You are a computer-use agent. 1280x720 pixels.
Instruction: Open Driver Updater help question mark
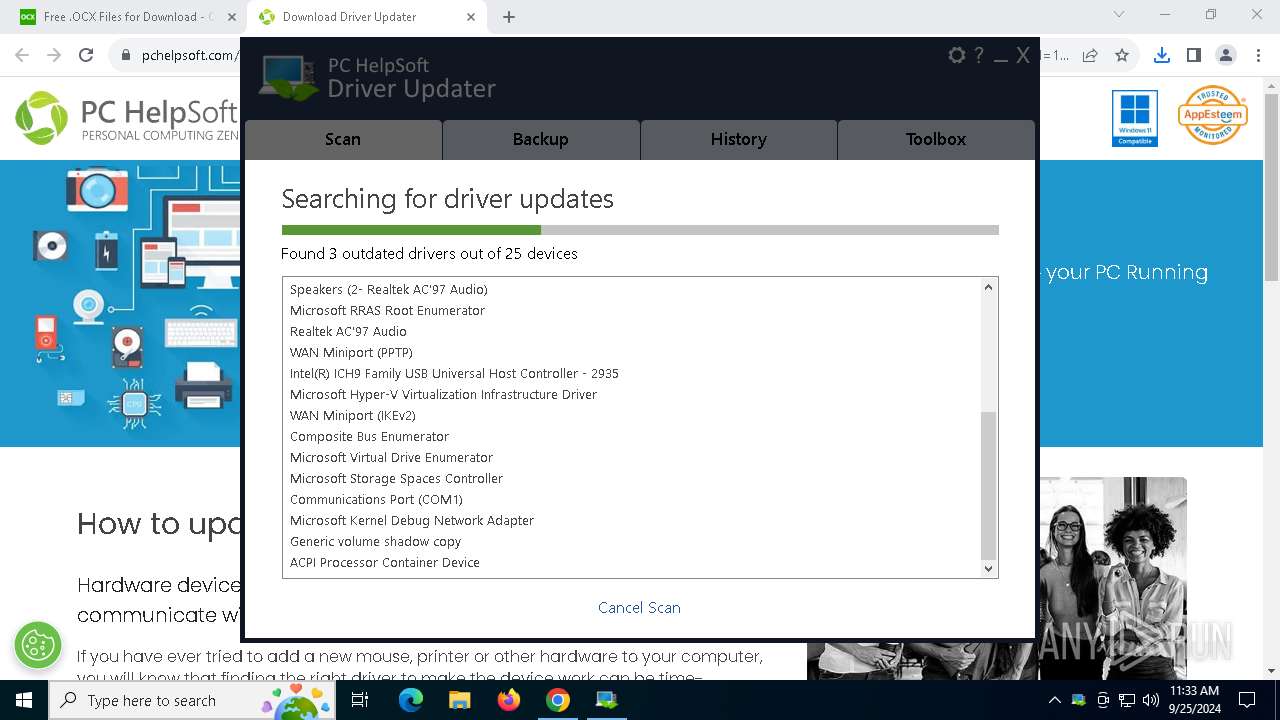pos(979,56)
